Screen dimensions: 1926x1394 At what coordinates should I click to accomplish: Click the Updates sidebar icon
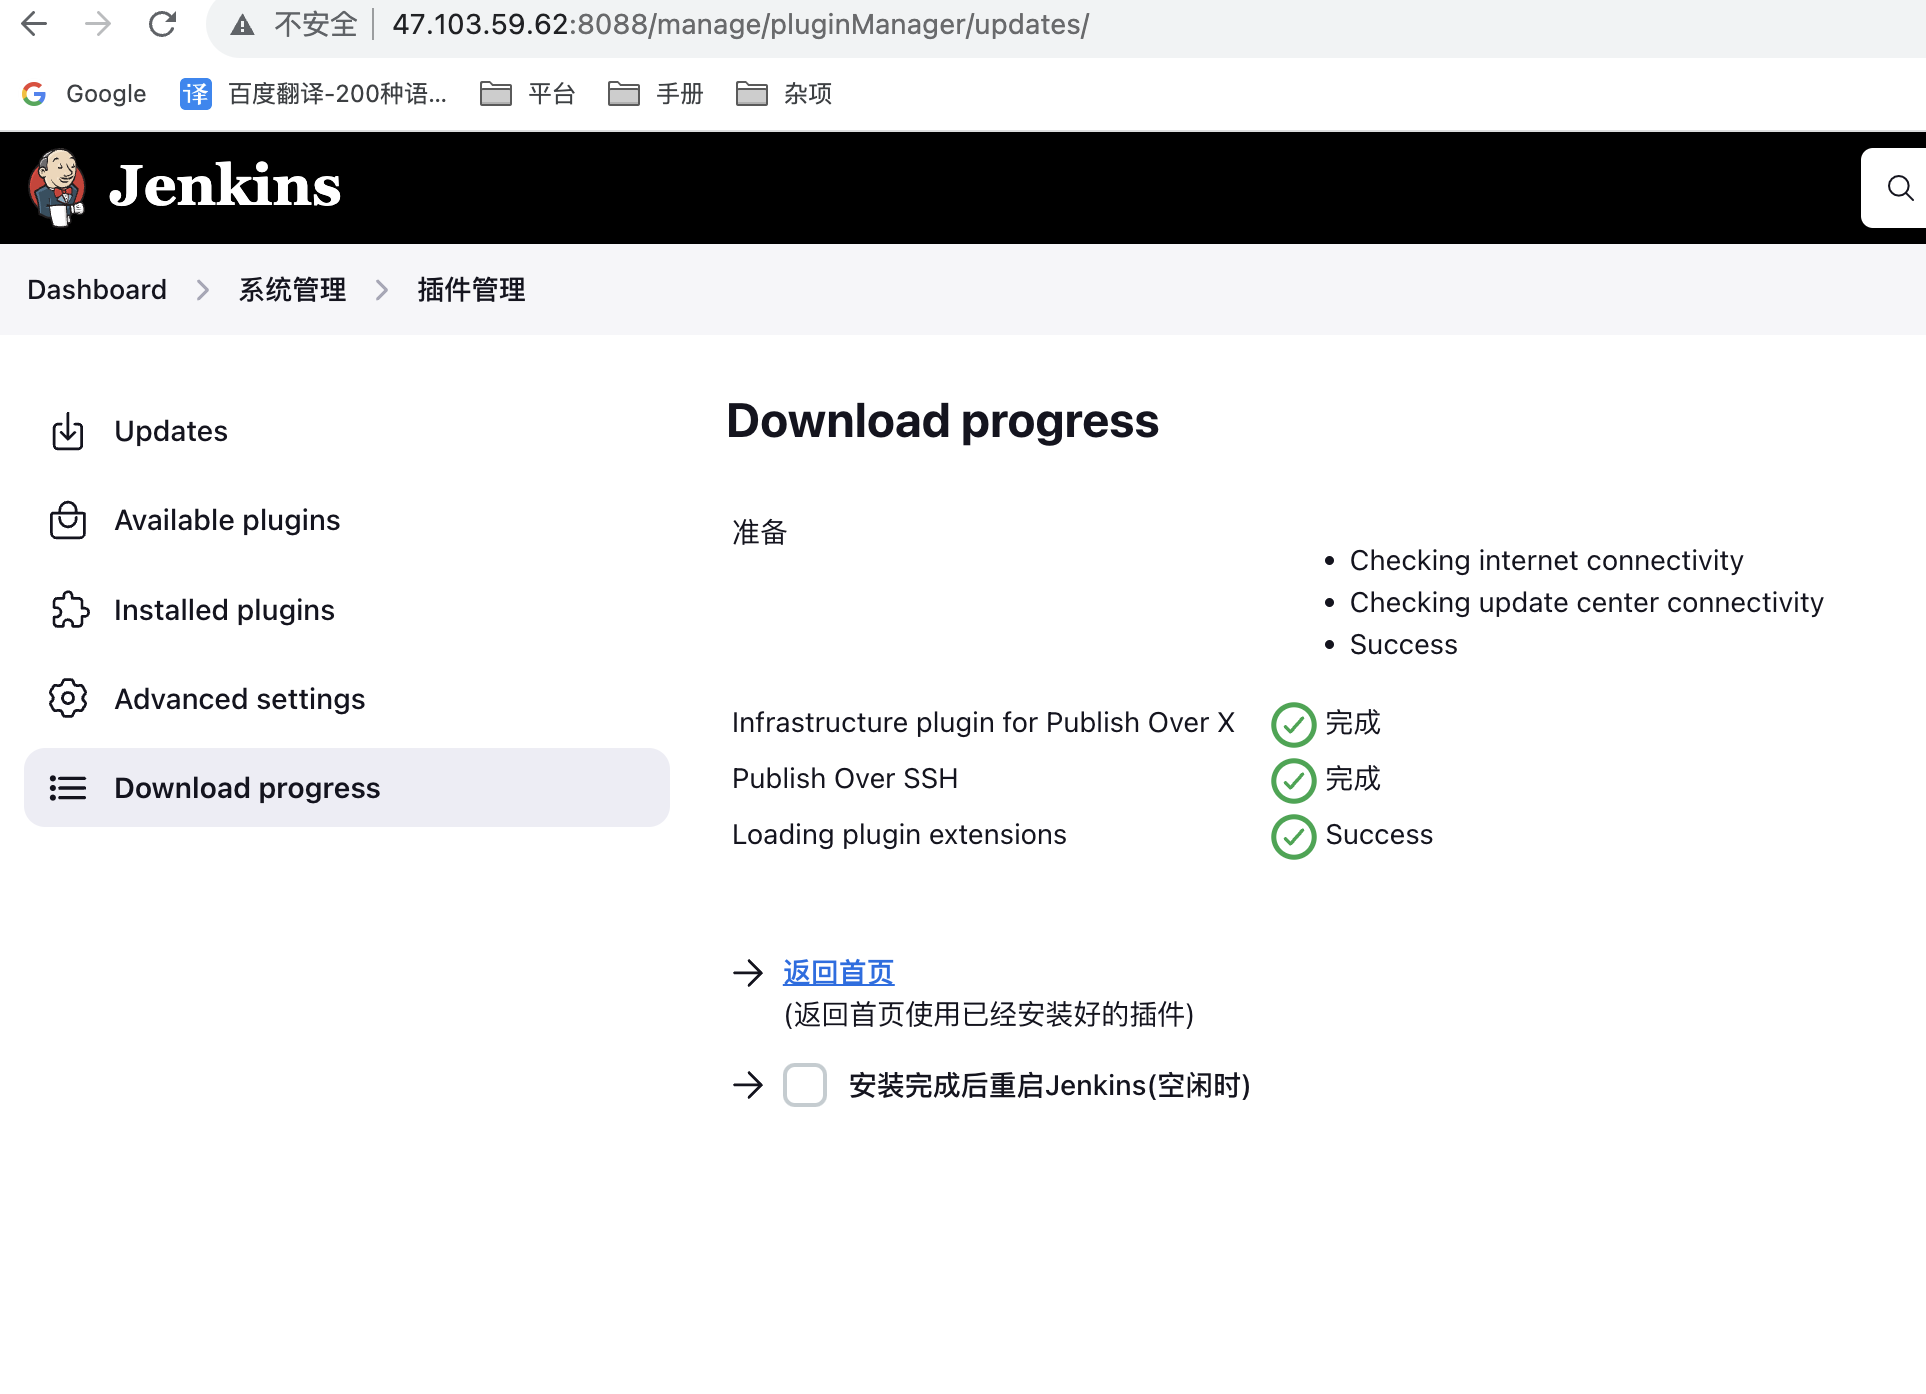(69, 429)
